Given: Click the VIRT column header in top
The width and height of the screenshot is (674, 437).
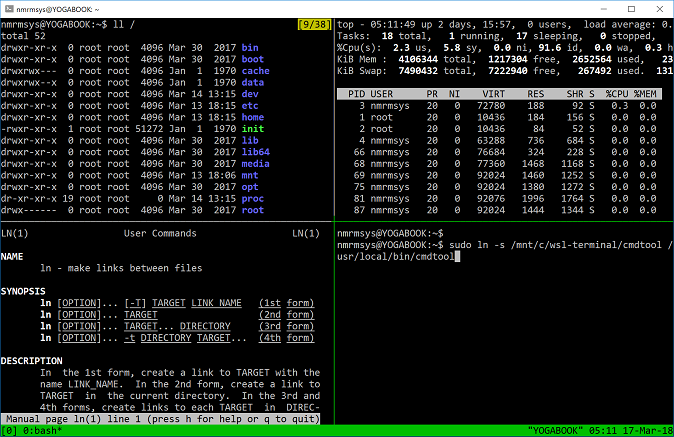Looking at the screenshot, I should (493, 94).
